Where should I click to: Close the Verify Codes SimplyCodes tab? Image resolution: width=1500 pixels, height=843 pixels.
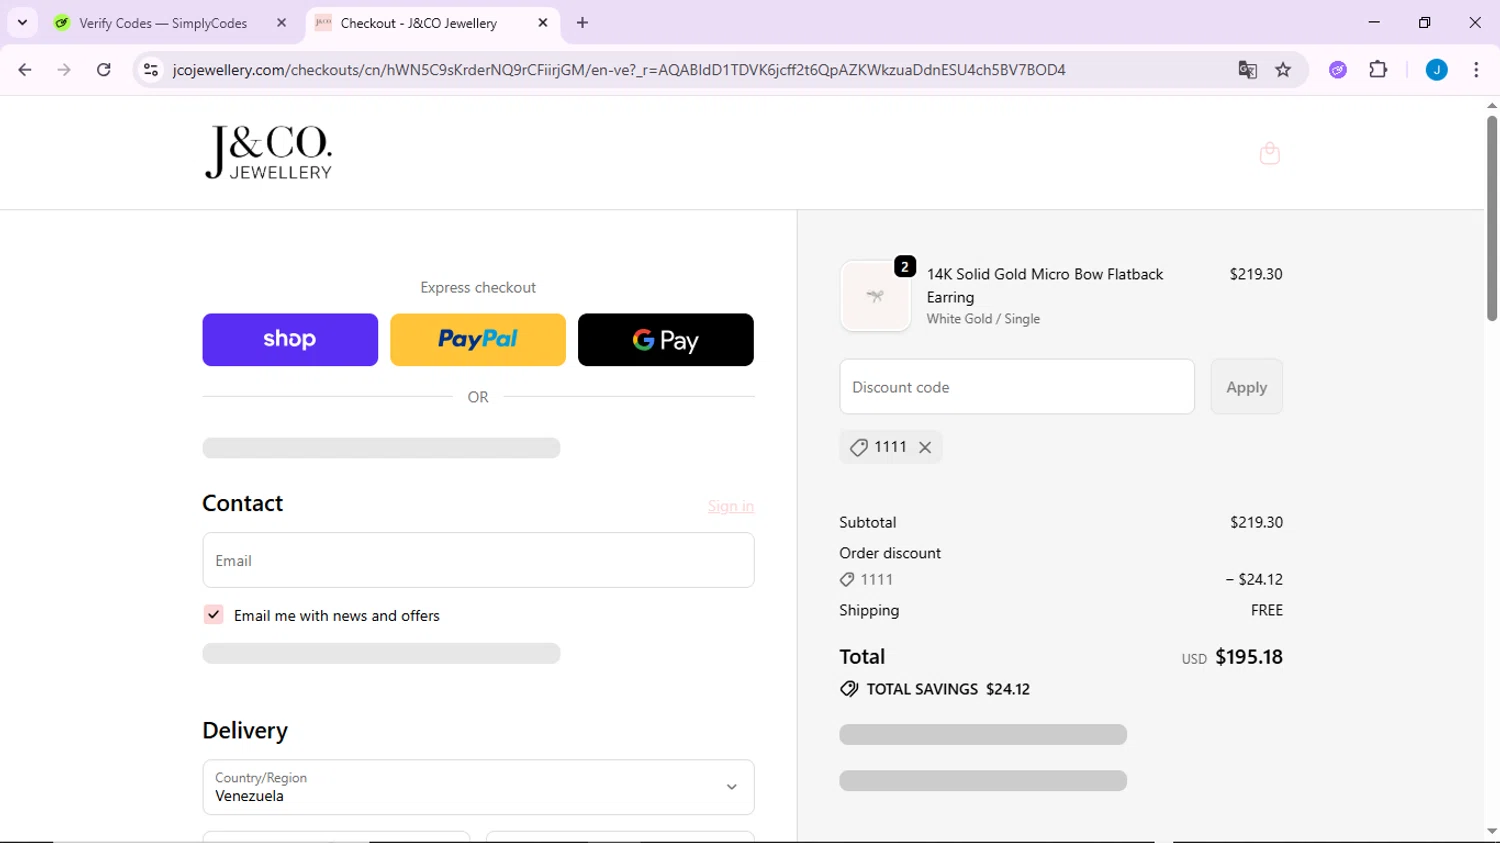(281, 23)
